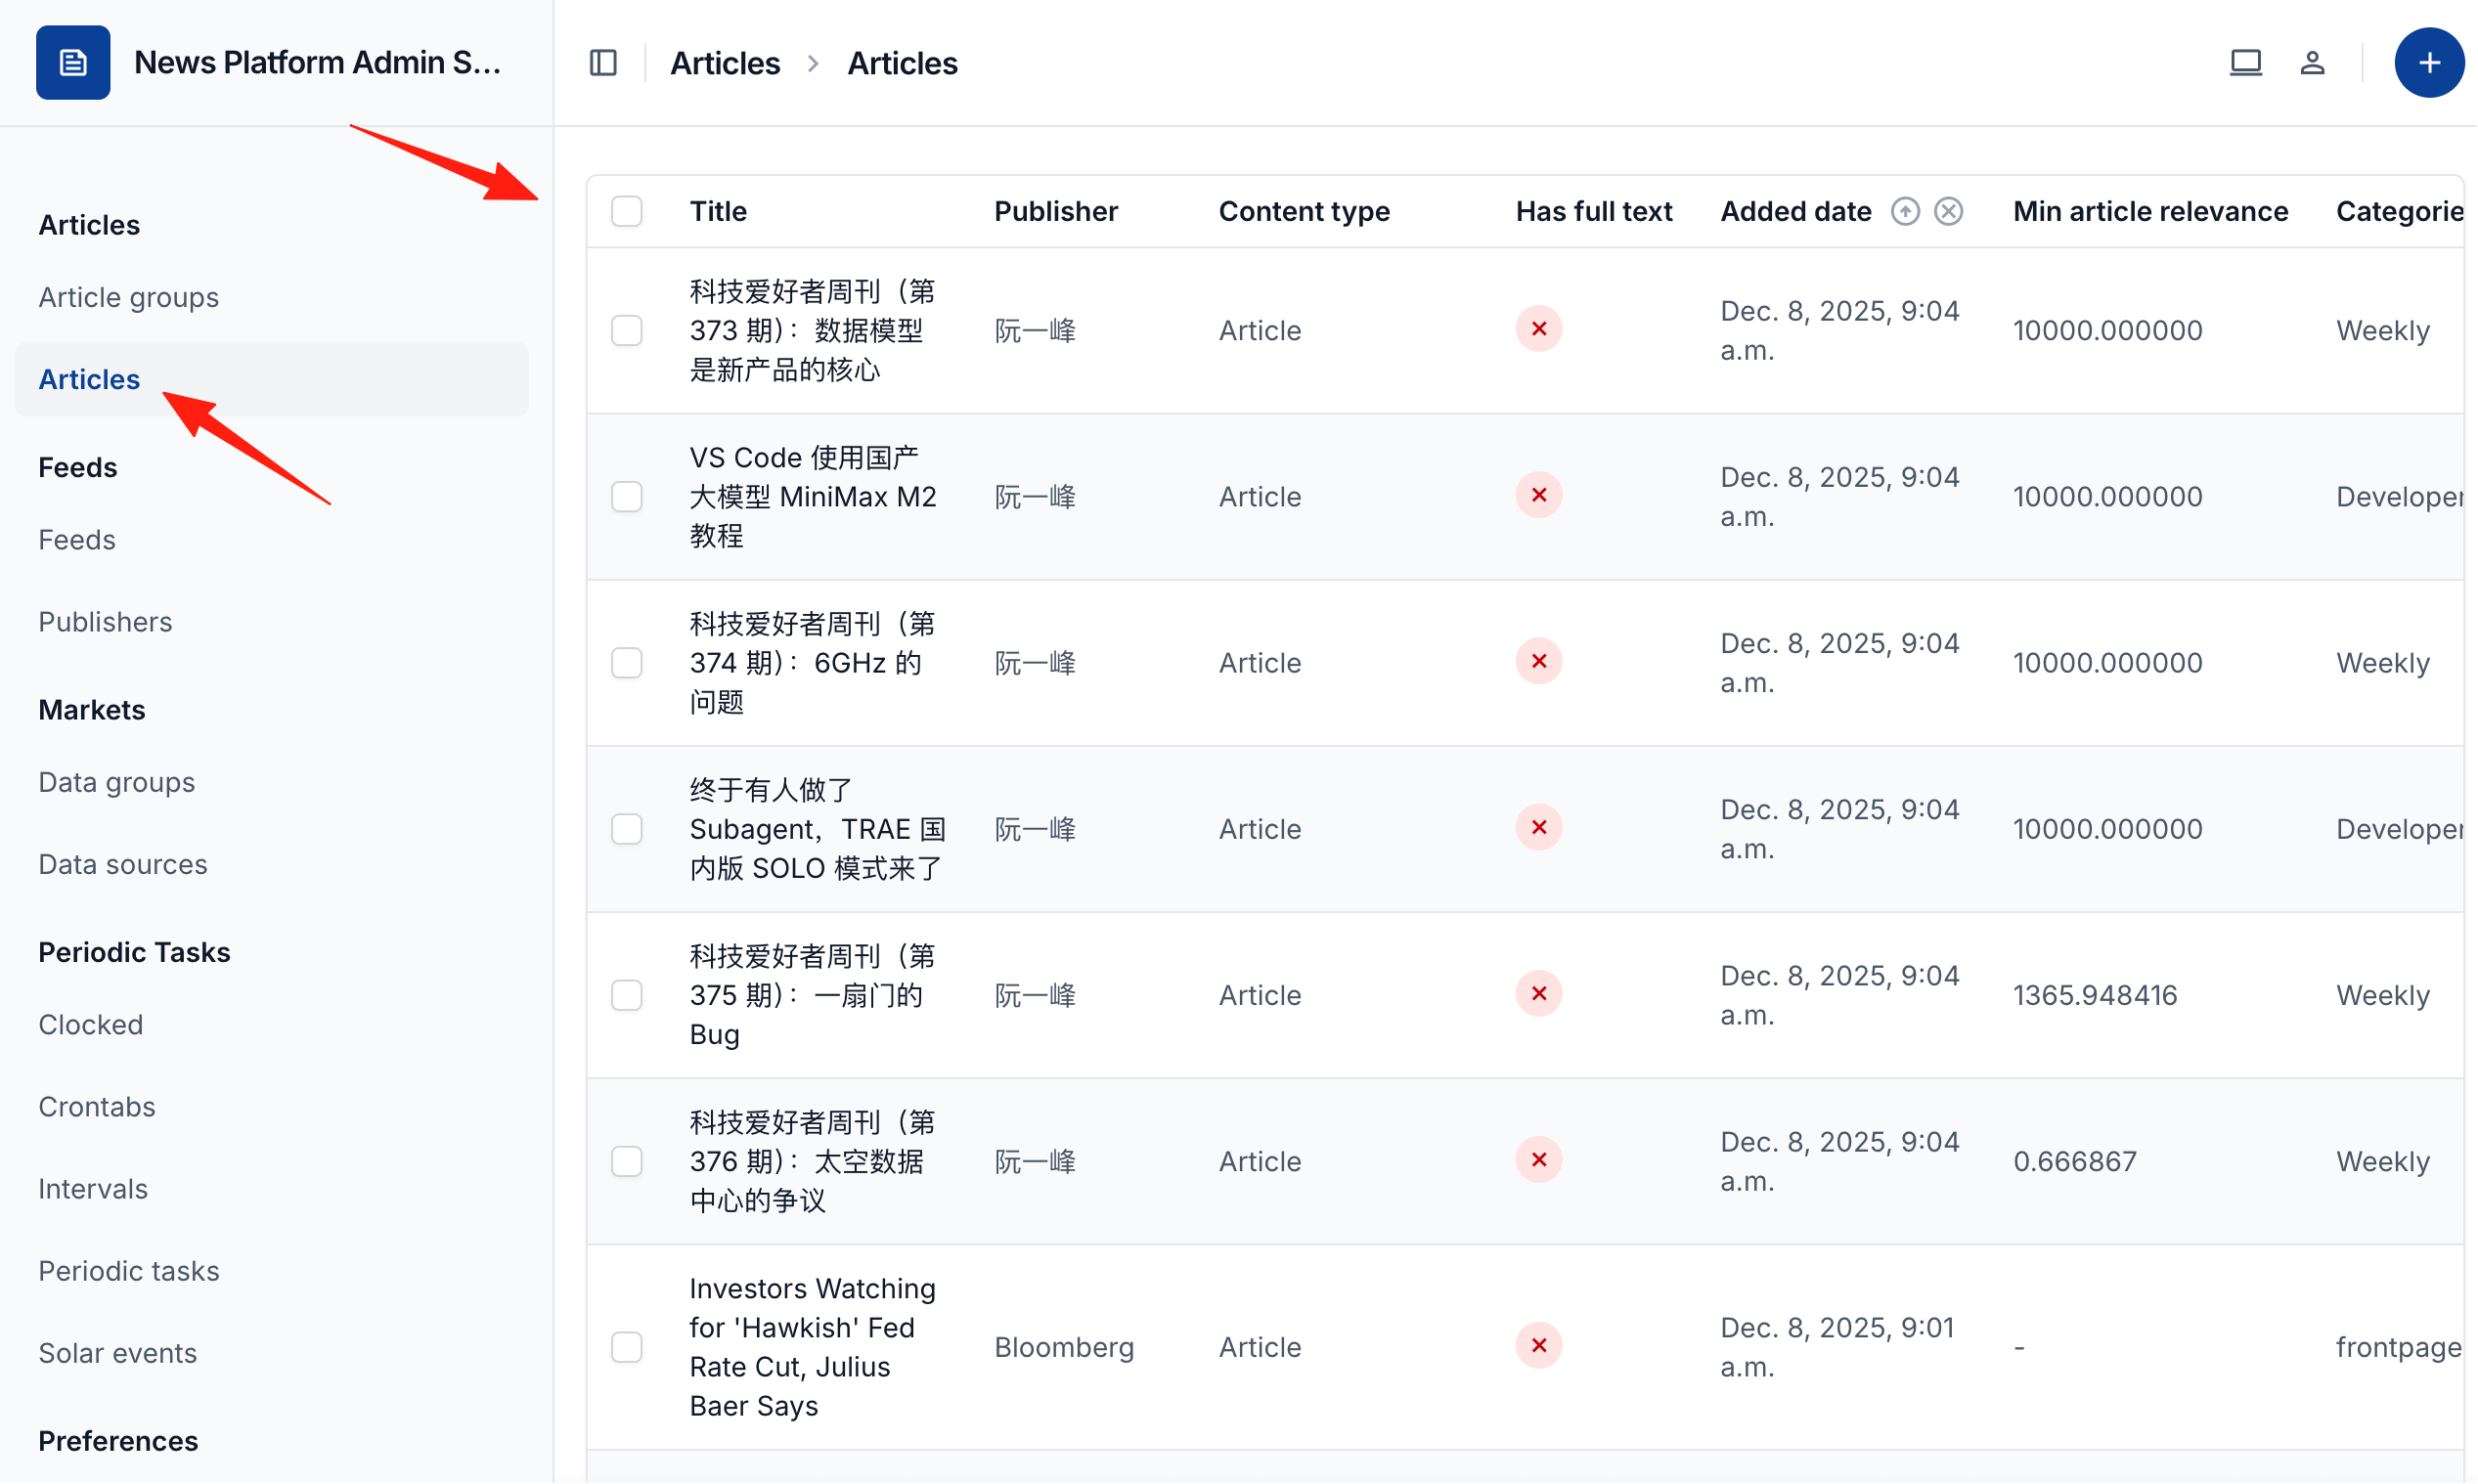
Task: Click red X status for issue 375 row
Action: (1539, 993)
